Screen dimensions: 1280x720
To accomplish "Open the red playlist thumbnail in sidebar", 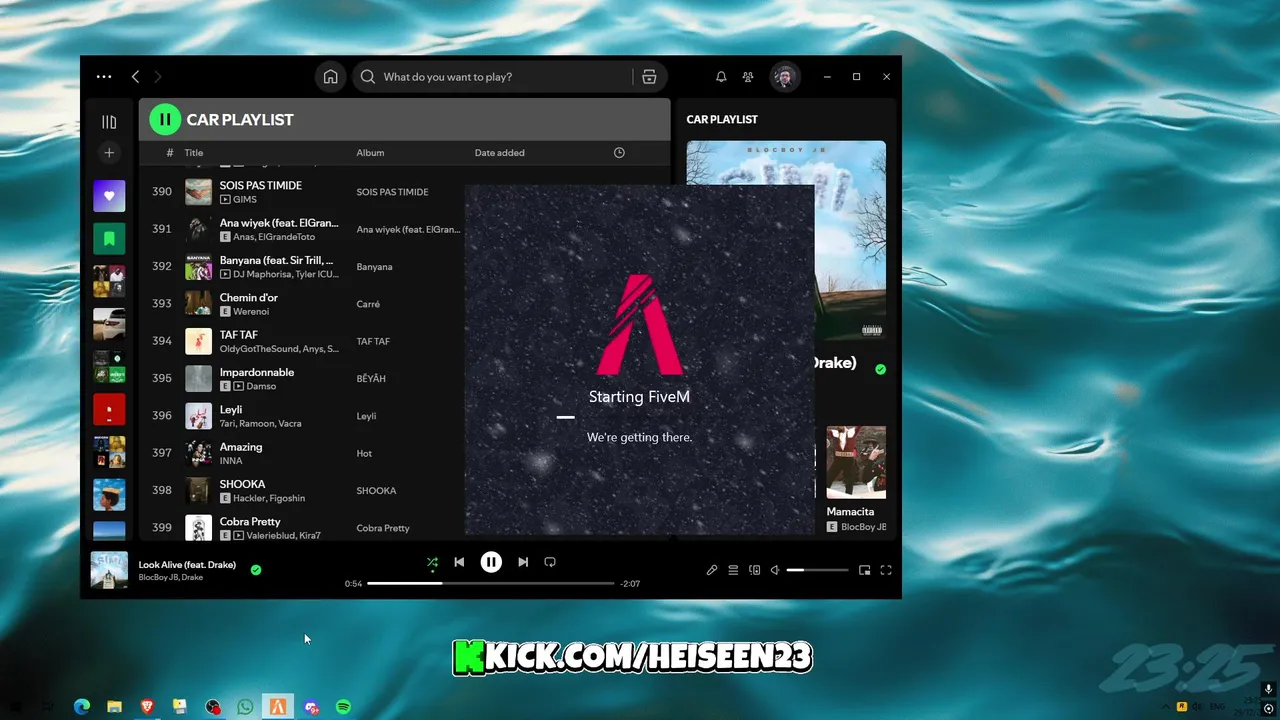I will coord(109,409).
